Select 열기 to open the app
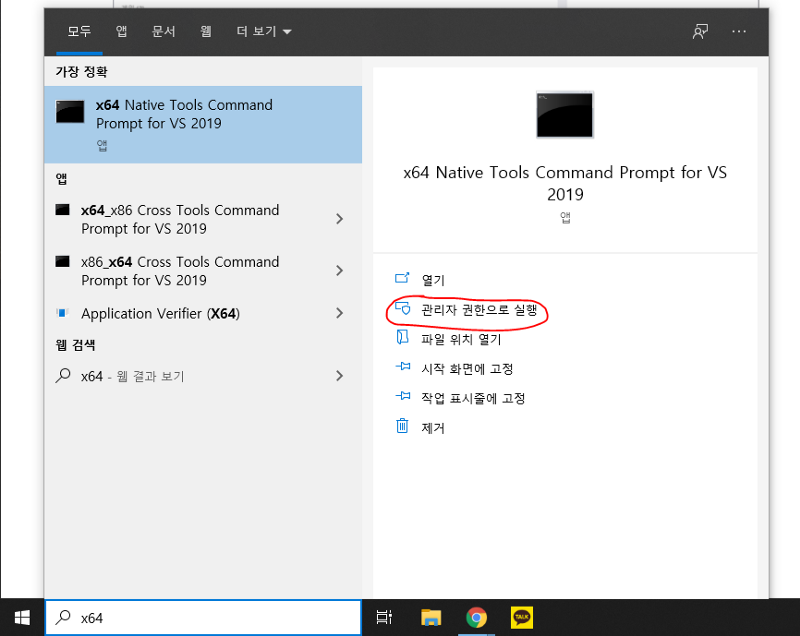The height and width of the screenshot is (636, 800). (x=433, y=280)
